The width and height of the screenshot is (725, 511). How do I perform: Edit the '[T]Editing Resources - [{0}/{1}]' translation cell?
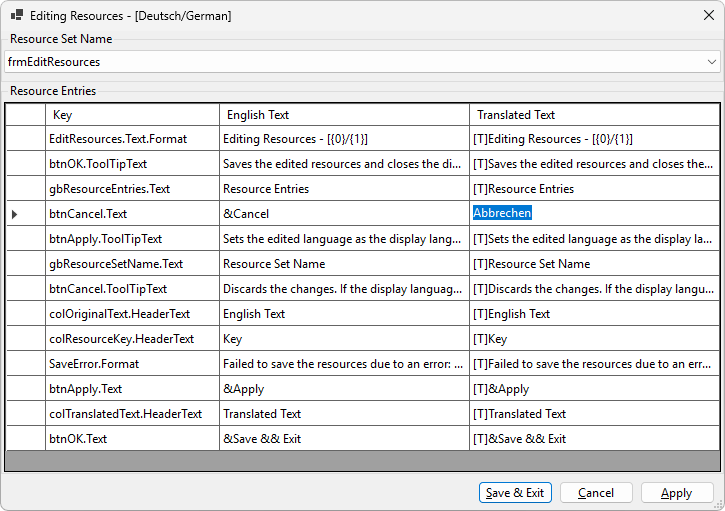click(x=595, y=139)
